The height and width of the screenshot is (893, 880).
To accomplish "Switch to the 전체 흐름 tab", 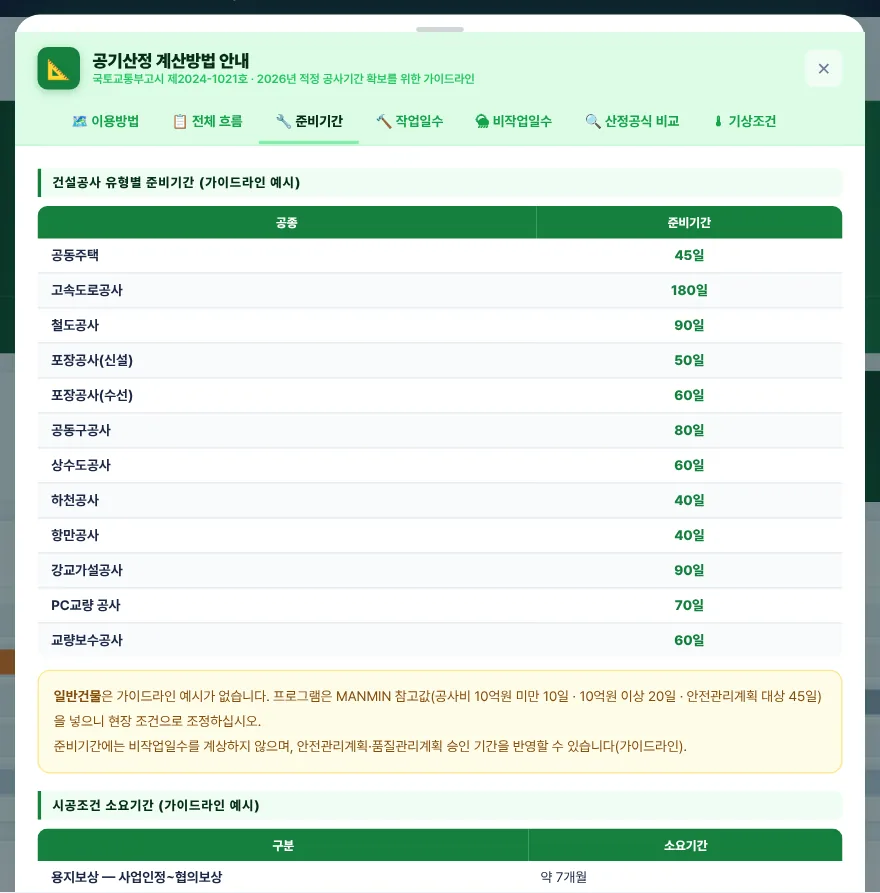I will click(208, 121).
